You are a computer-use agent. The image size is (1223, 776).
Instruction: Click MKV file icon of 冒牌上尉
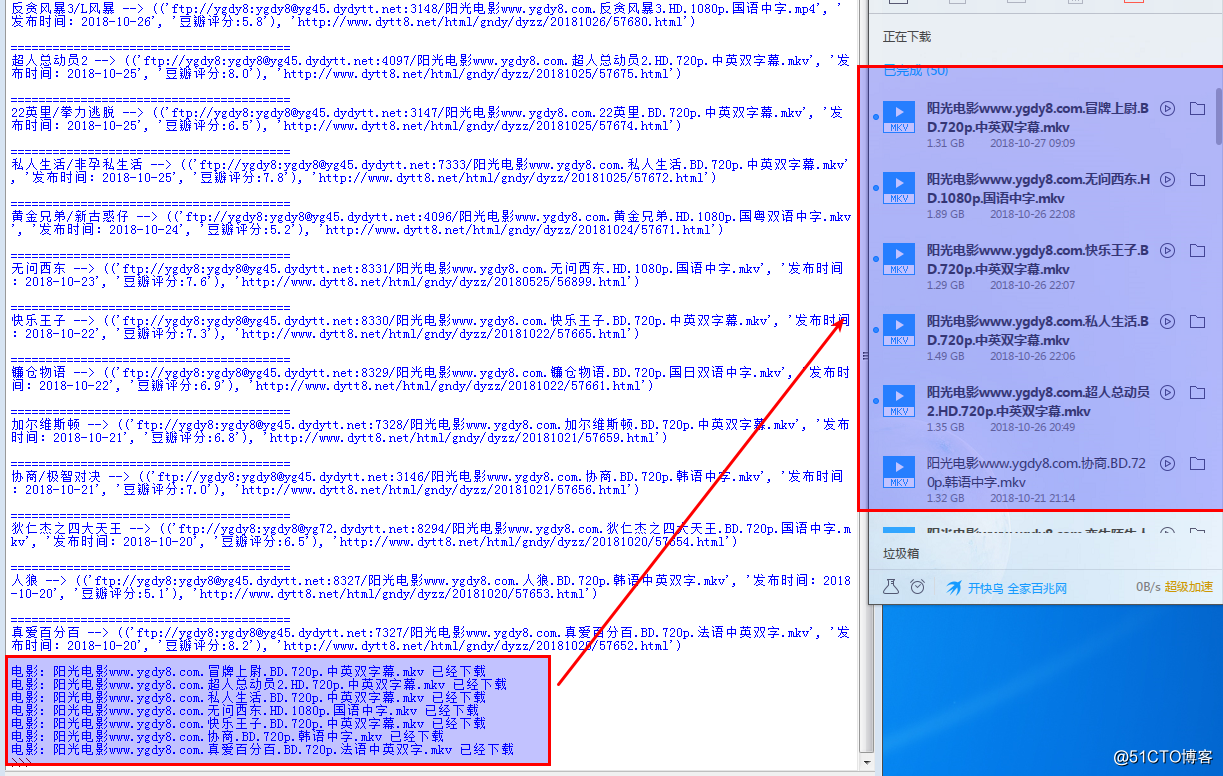point(899,117)
